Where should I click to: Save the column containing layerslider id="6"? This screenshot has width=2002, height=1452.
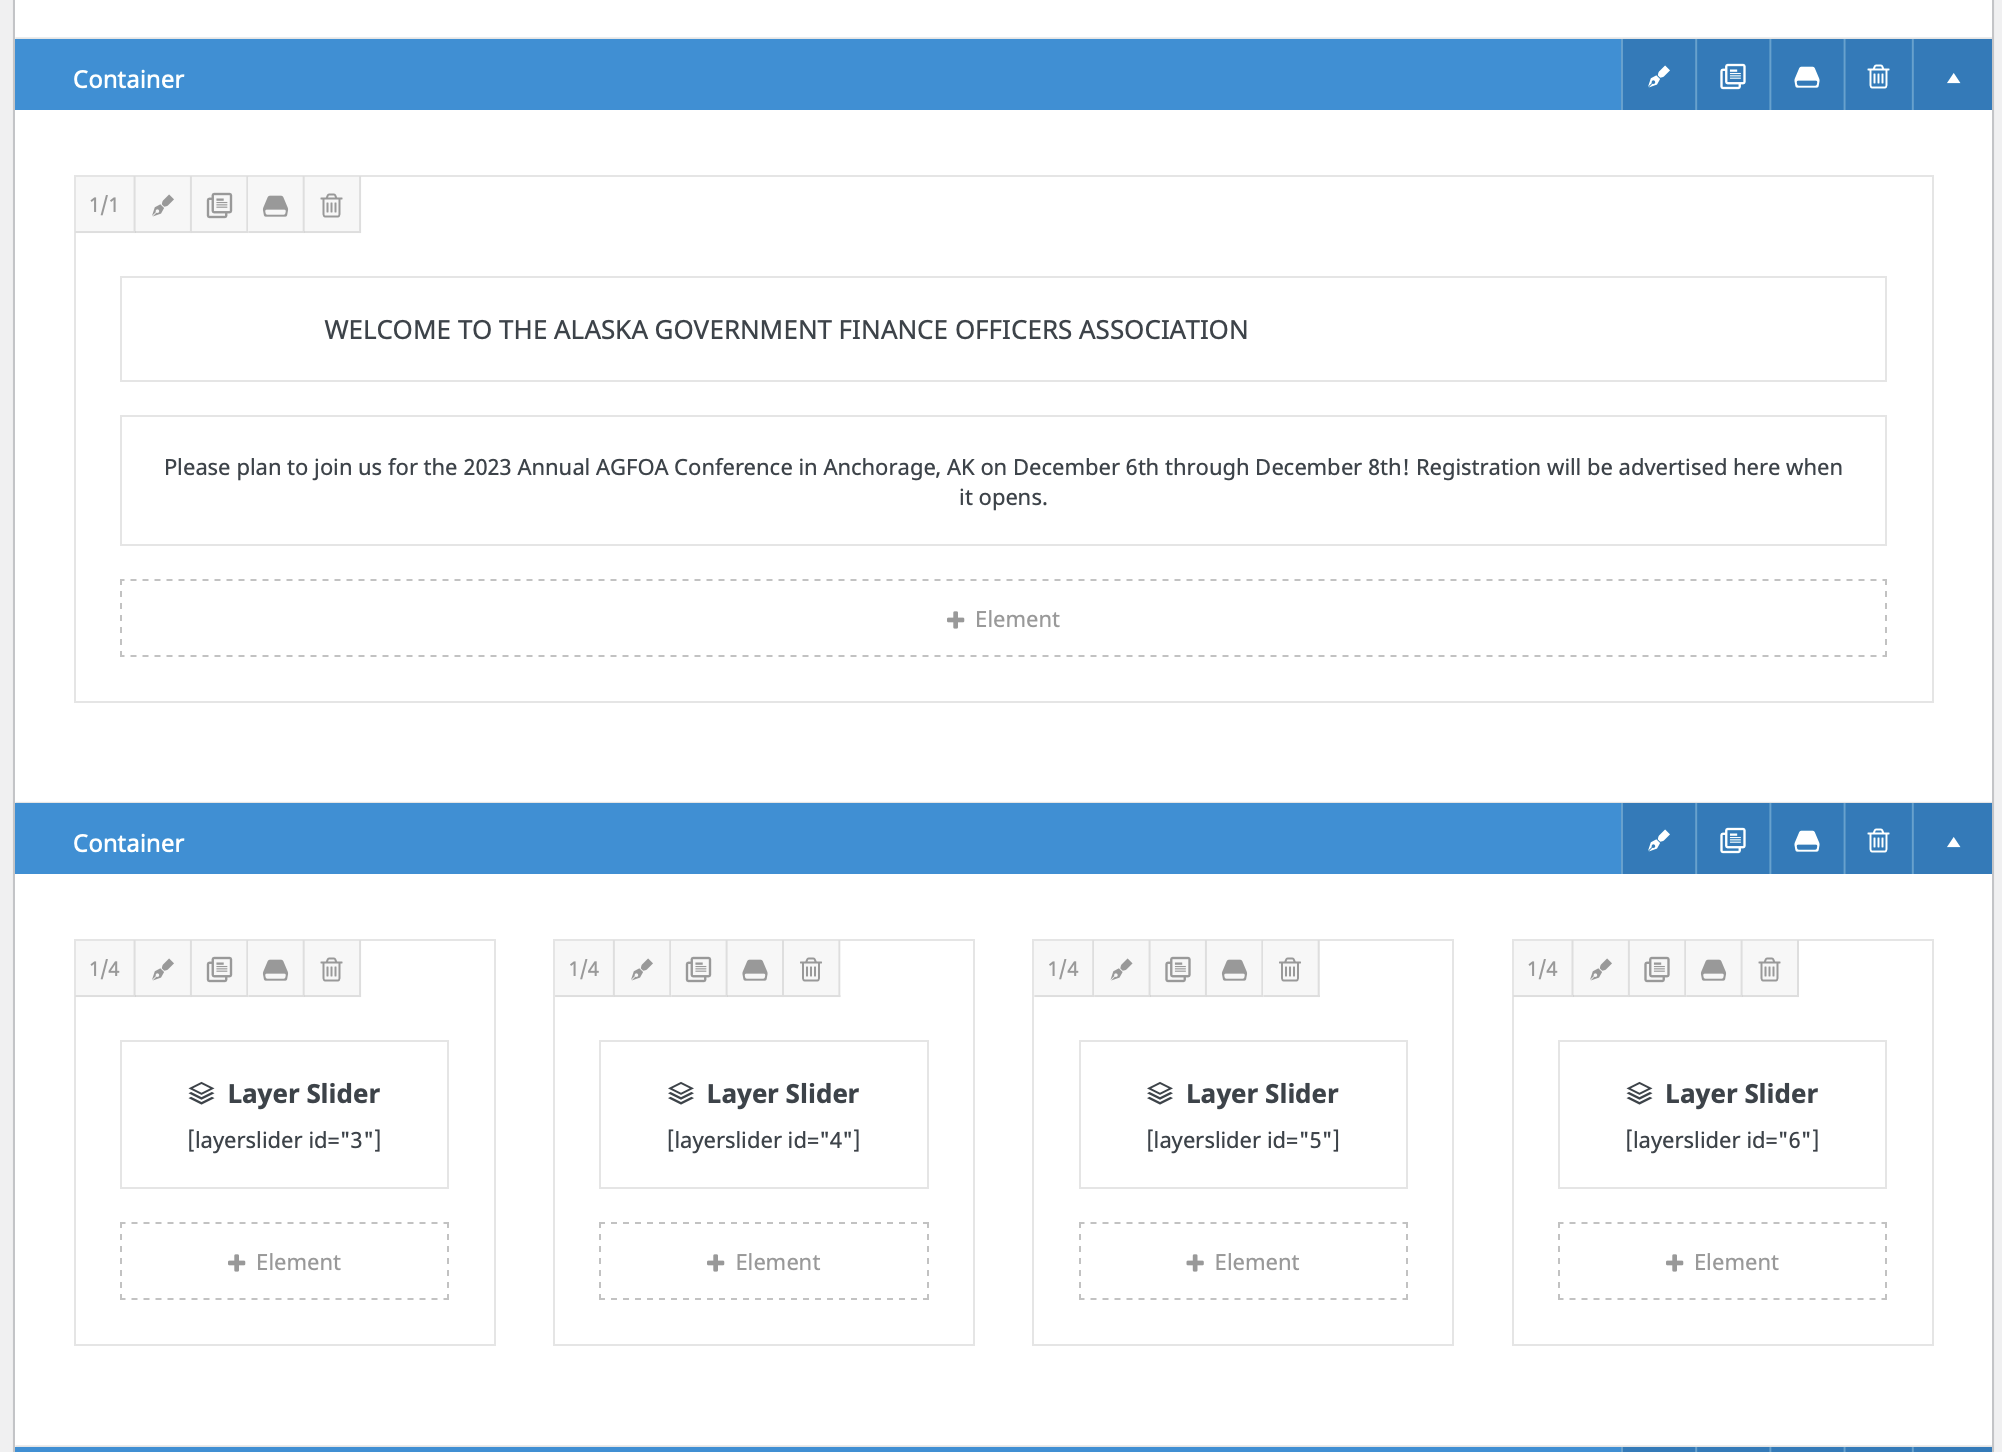[x=1713, y=969]
